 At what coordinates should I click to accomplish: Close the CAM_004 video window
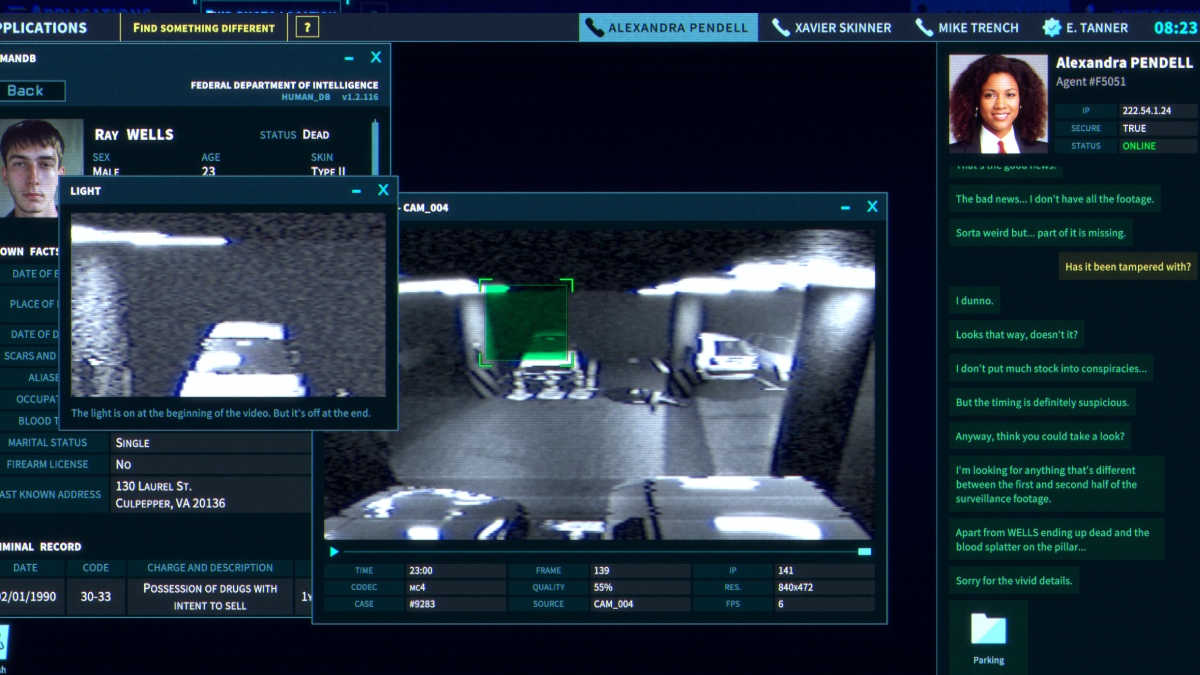(x=872, y=207)
